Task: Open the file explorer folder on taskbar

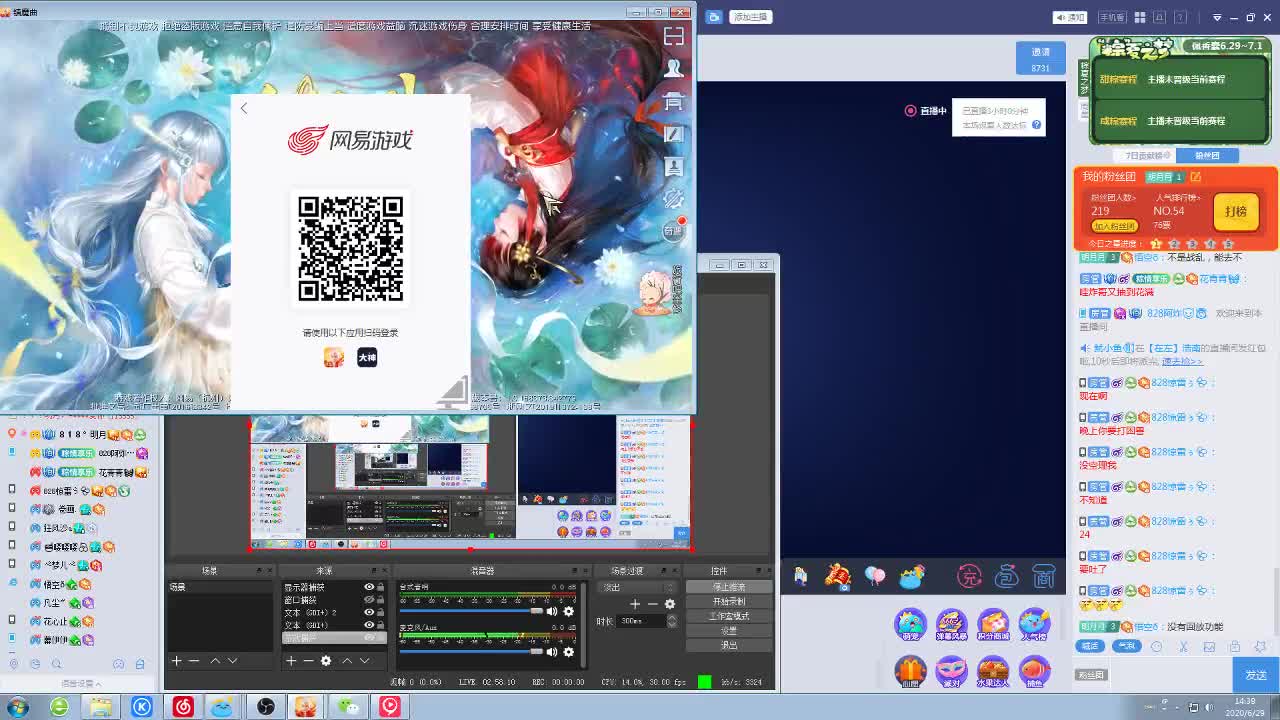Action: tap(100, 707)
